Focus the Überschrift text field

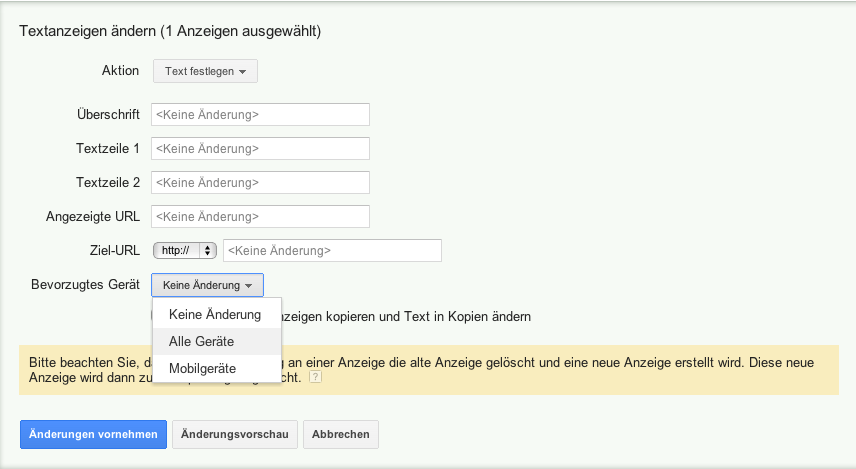260,115
